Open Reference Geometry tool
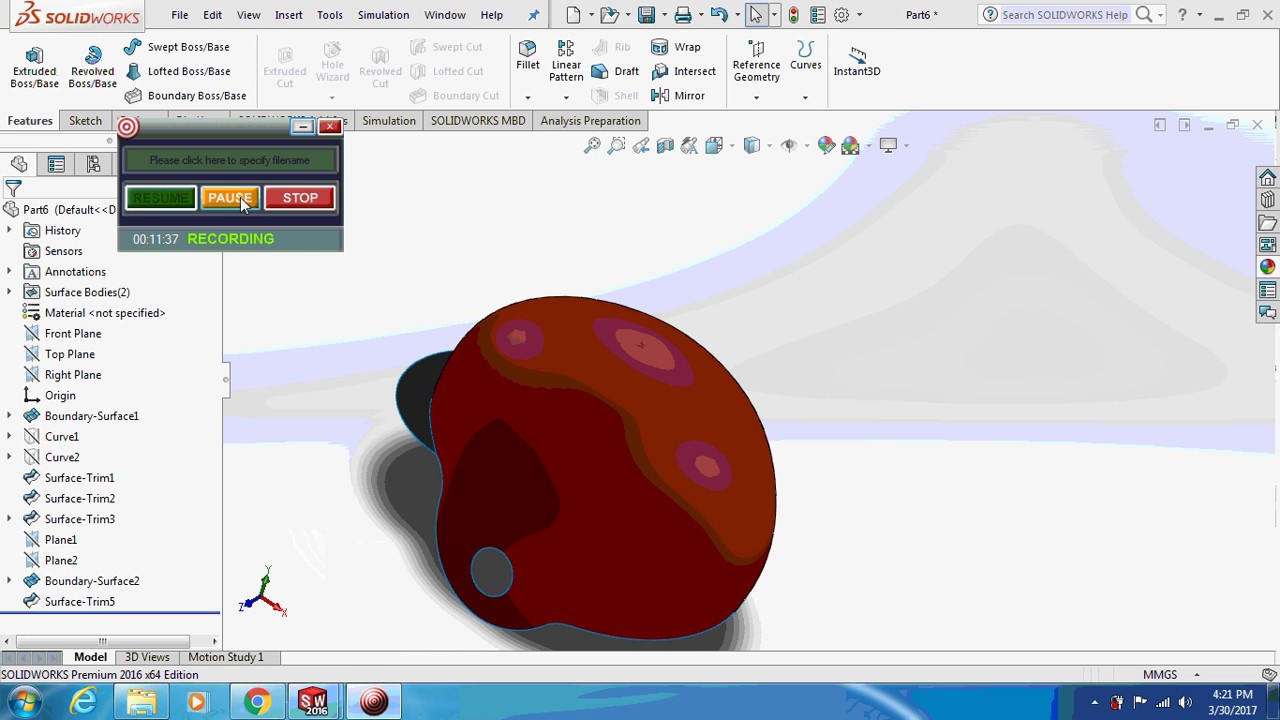 pyautogui.click(x=756, y=62)
